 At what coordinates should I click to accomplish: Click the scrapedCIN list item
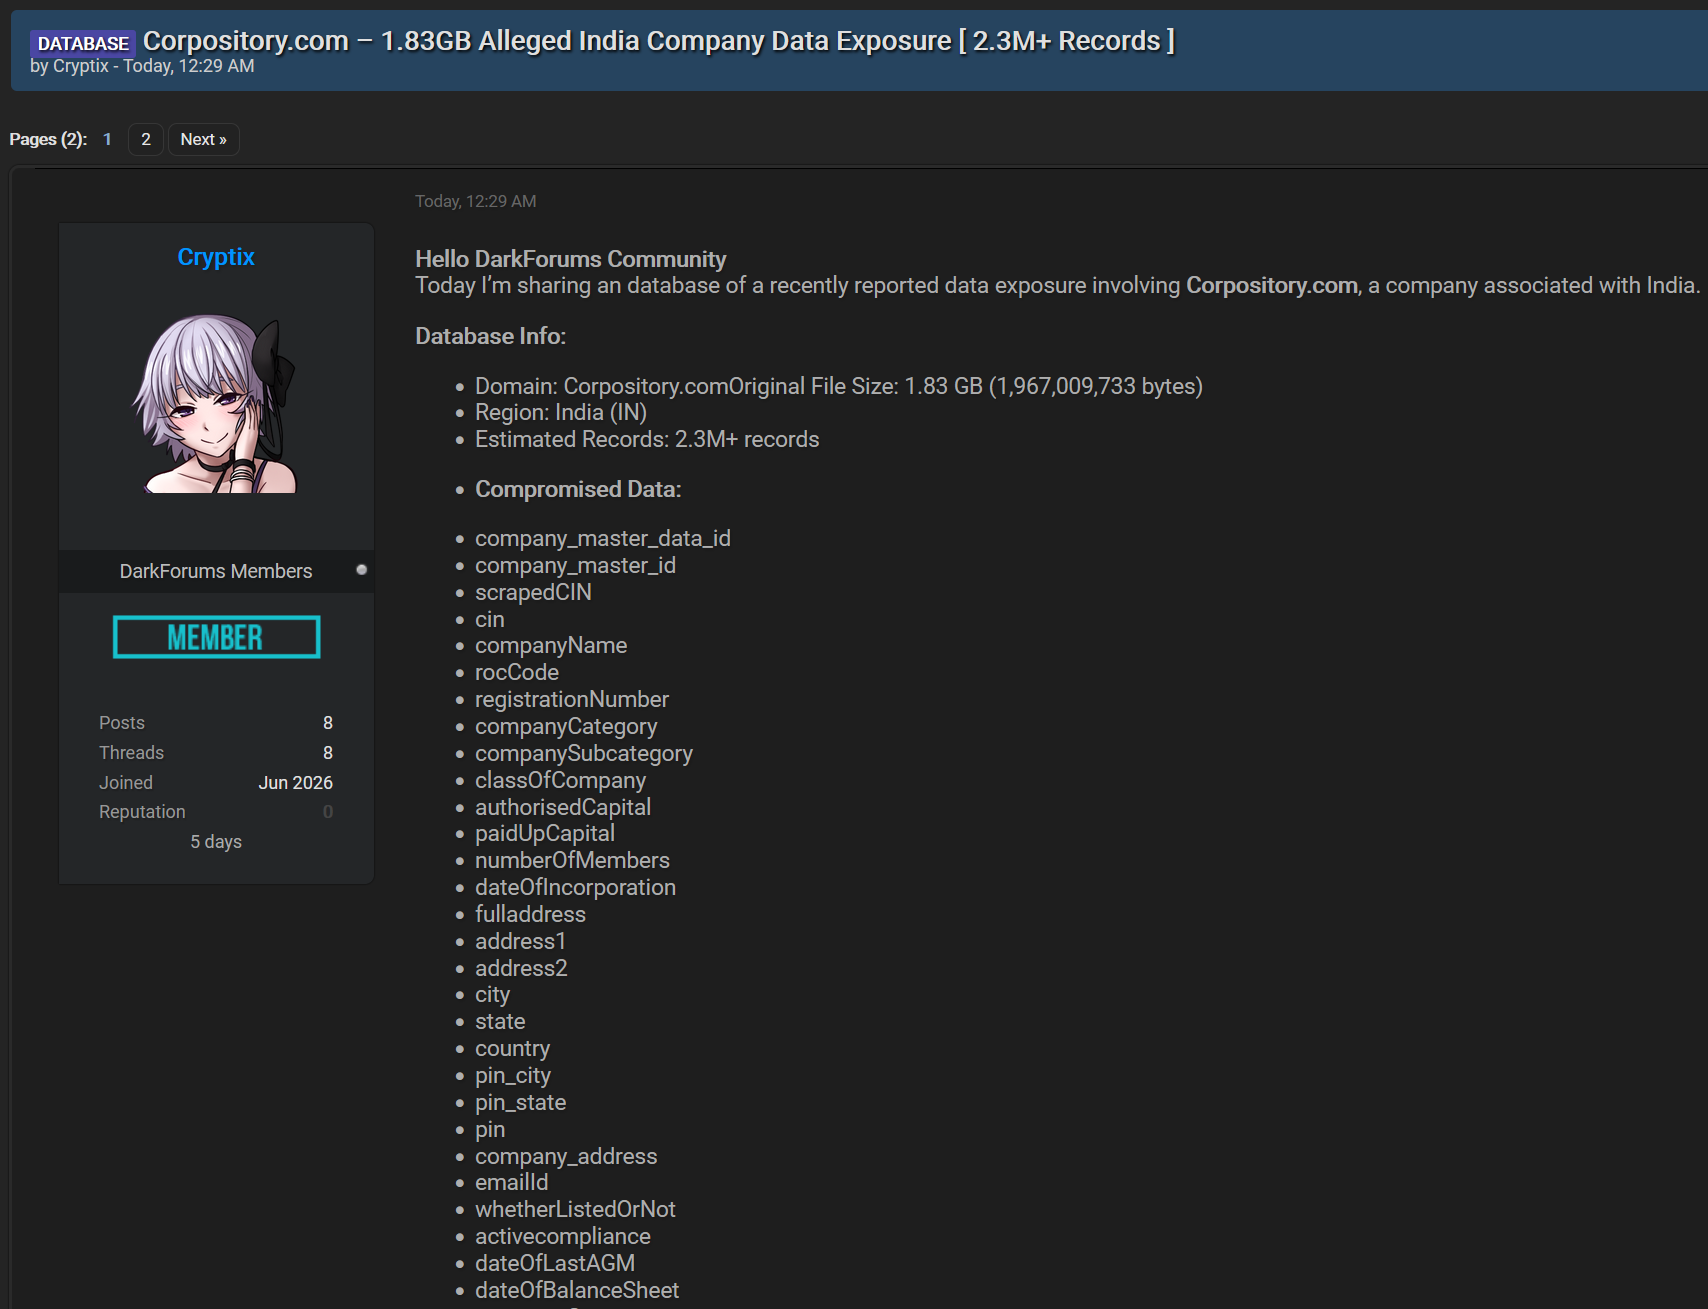[534, 593]
